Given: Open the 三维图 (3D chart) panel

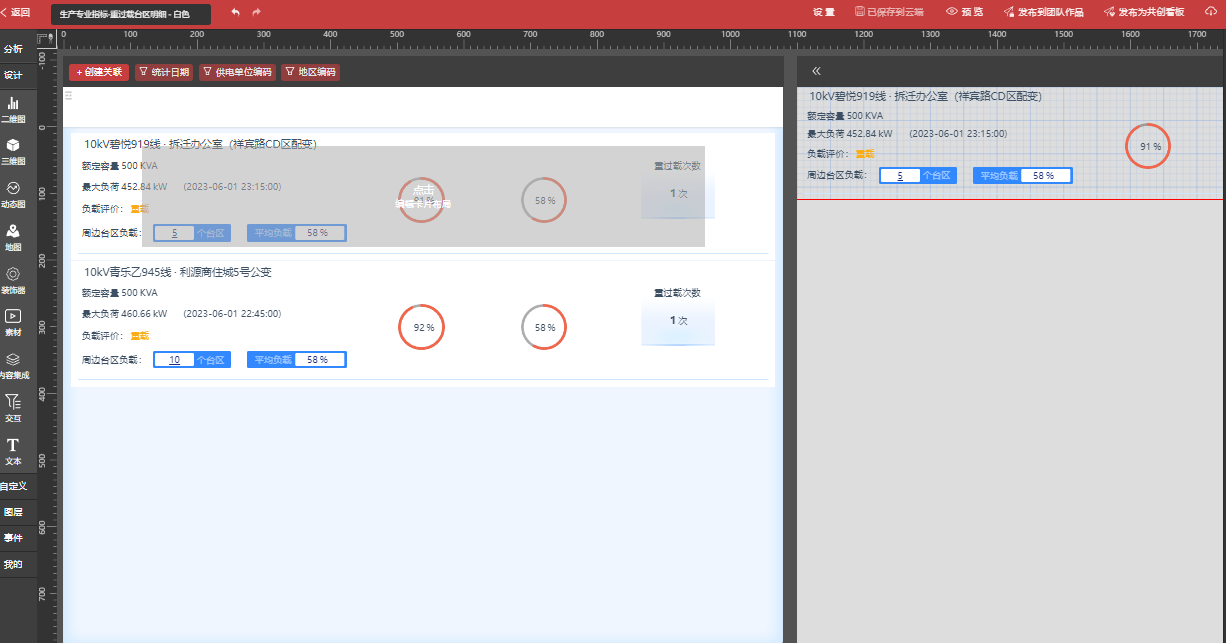Looking at the screenshot, I should click(x=13, y=151).
